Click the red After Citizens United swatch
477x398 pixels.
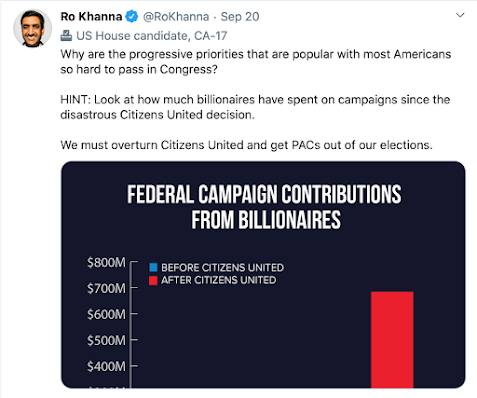click(153, 280)
